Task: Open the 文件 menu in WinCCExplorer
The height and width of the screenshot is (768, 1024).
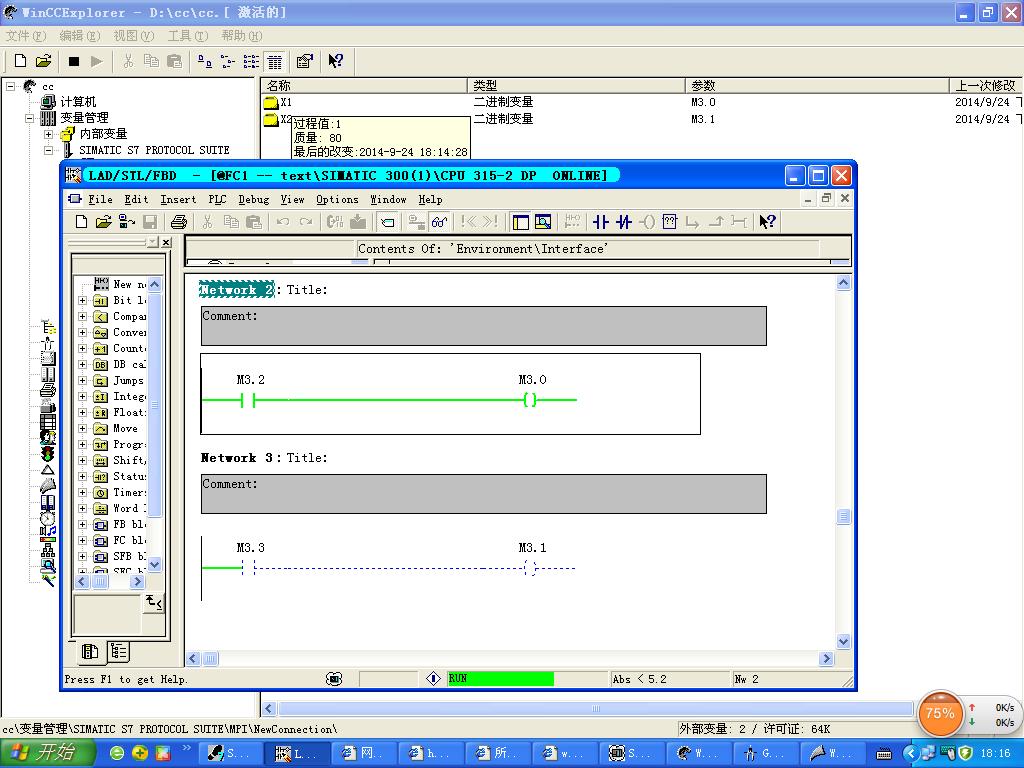Action: pos(26,36)
